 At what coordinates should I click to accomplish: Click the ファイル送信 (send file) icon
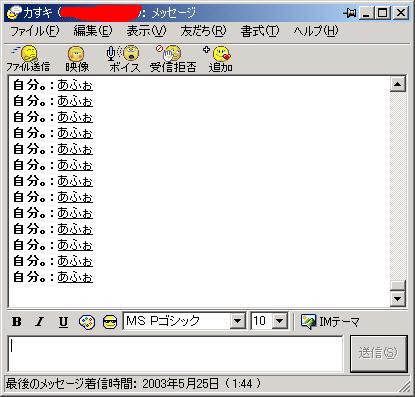tap(28, 59)
